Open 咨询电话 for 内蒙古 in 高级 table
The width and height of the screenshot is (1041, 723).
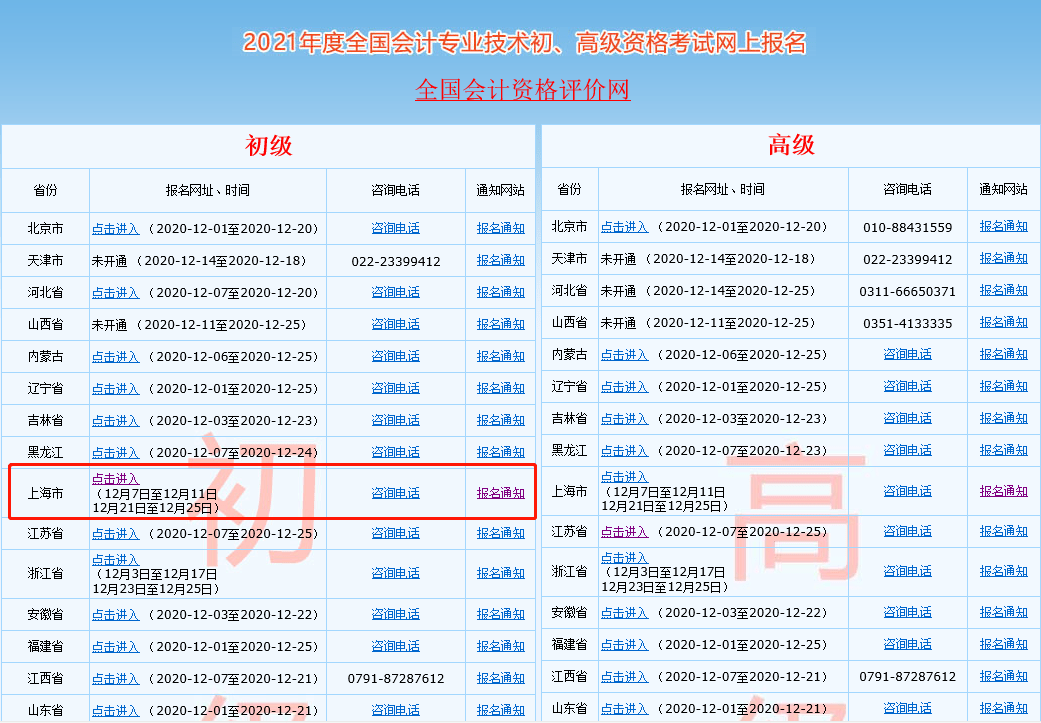[908, 355]
